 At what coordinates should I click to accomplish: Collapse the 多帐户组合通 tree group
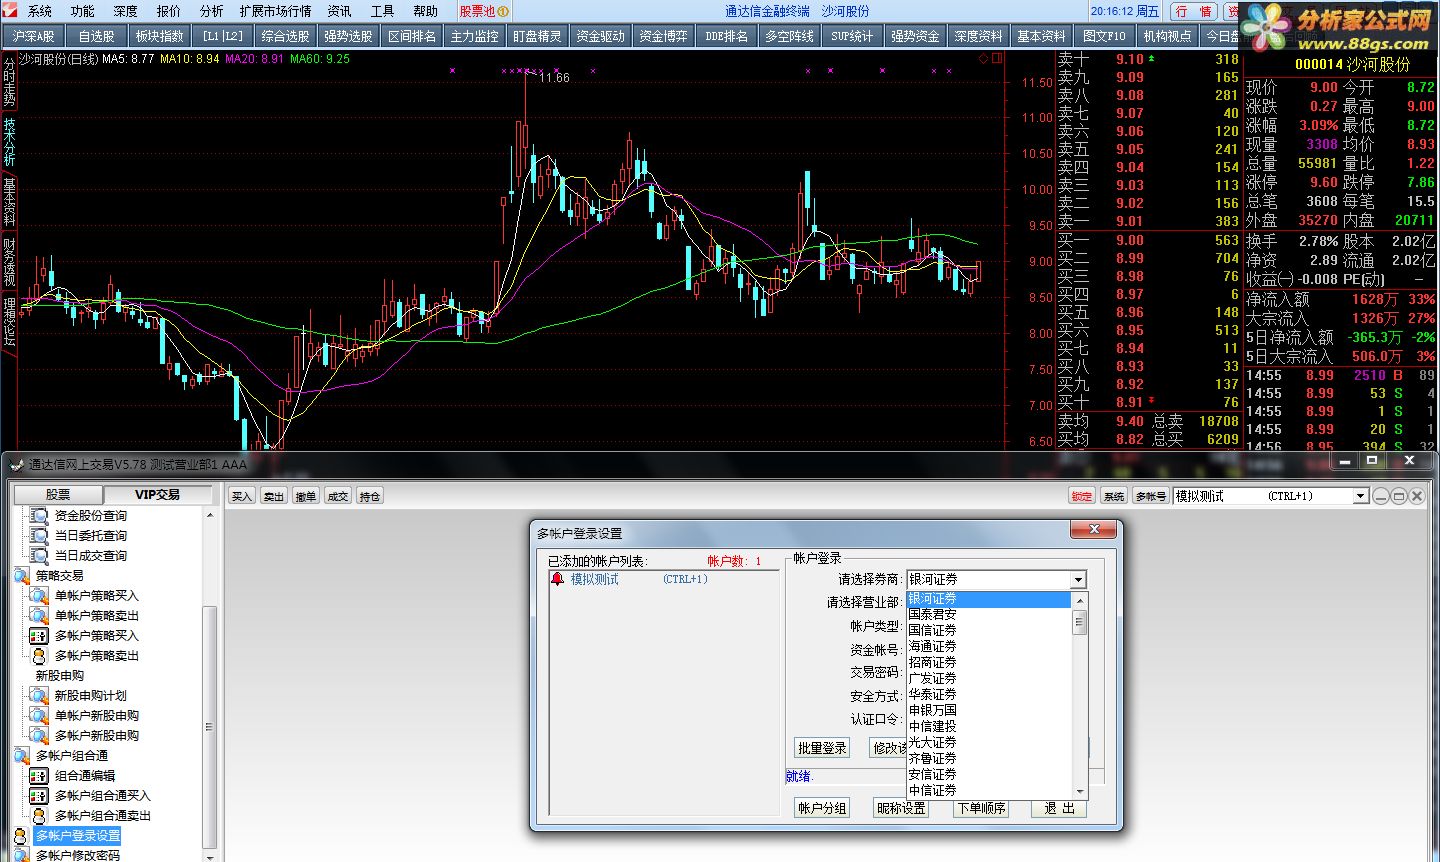point(21,756)
